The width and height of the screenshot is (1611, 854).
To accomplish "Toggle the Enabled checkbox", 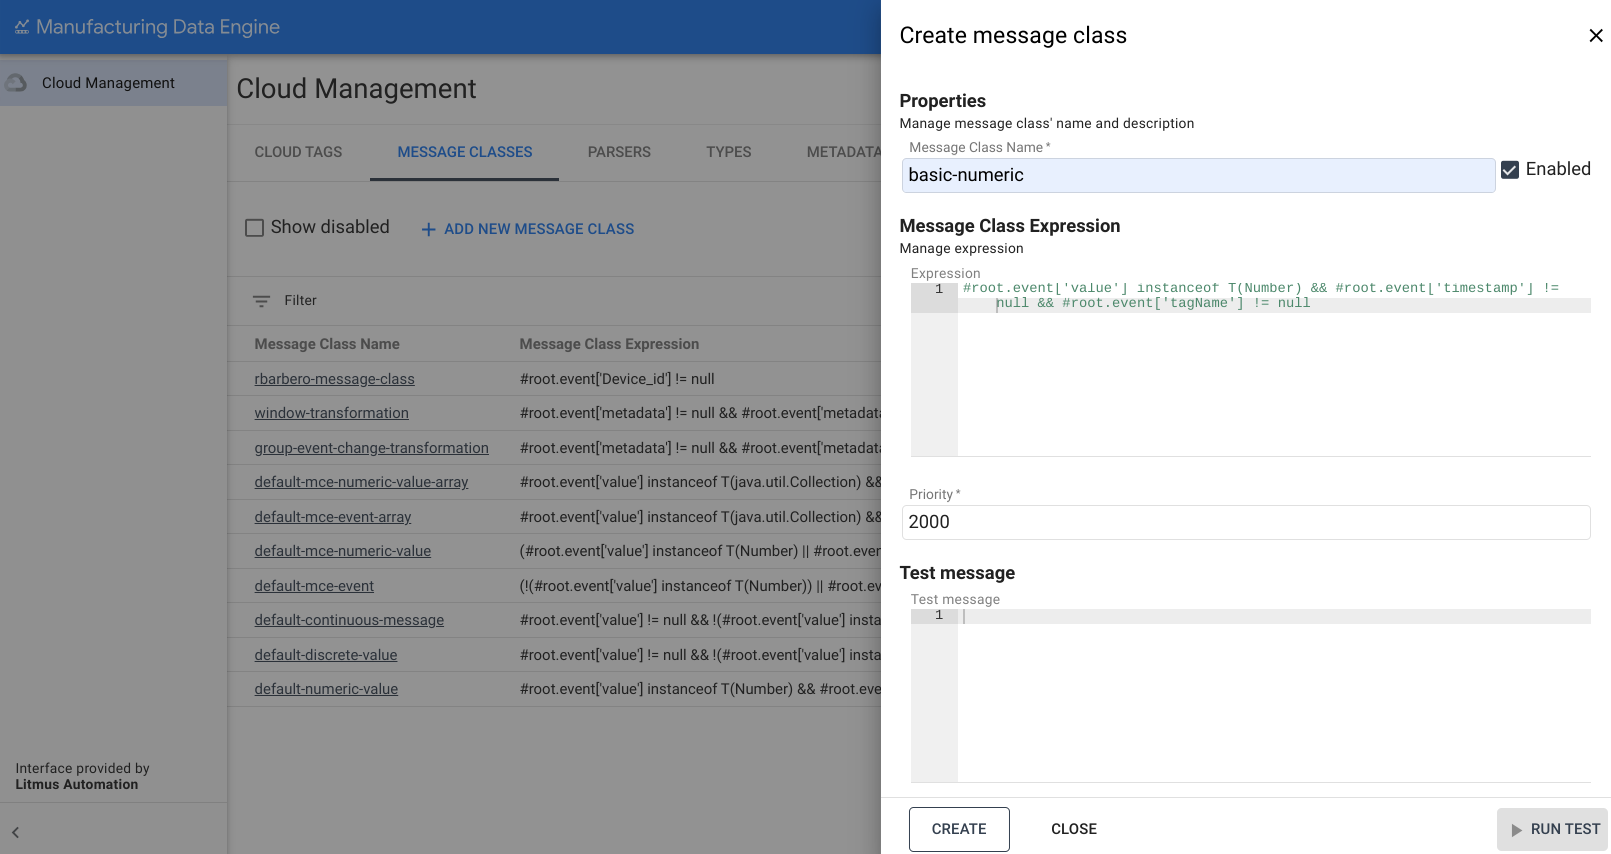I will (1510, 170).
